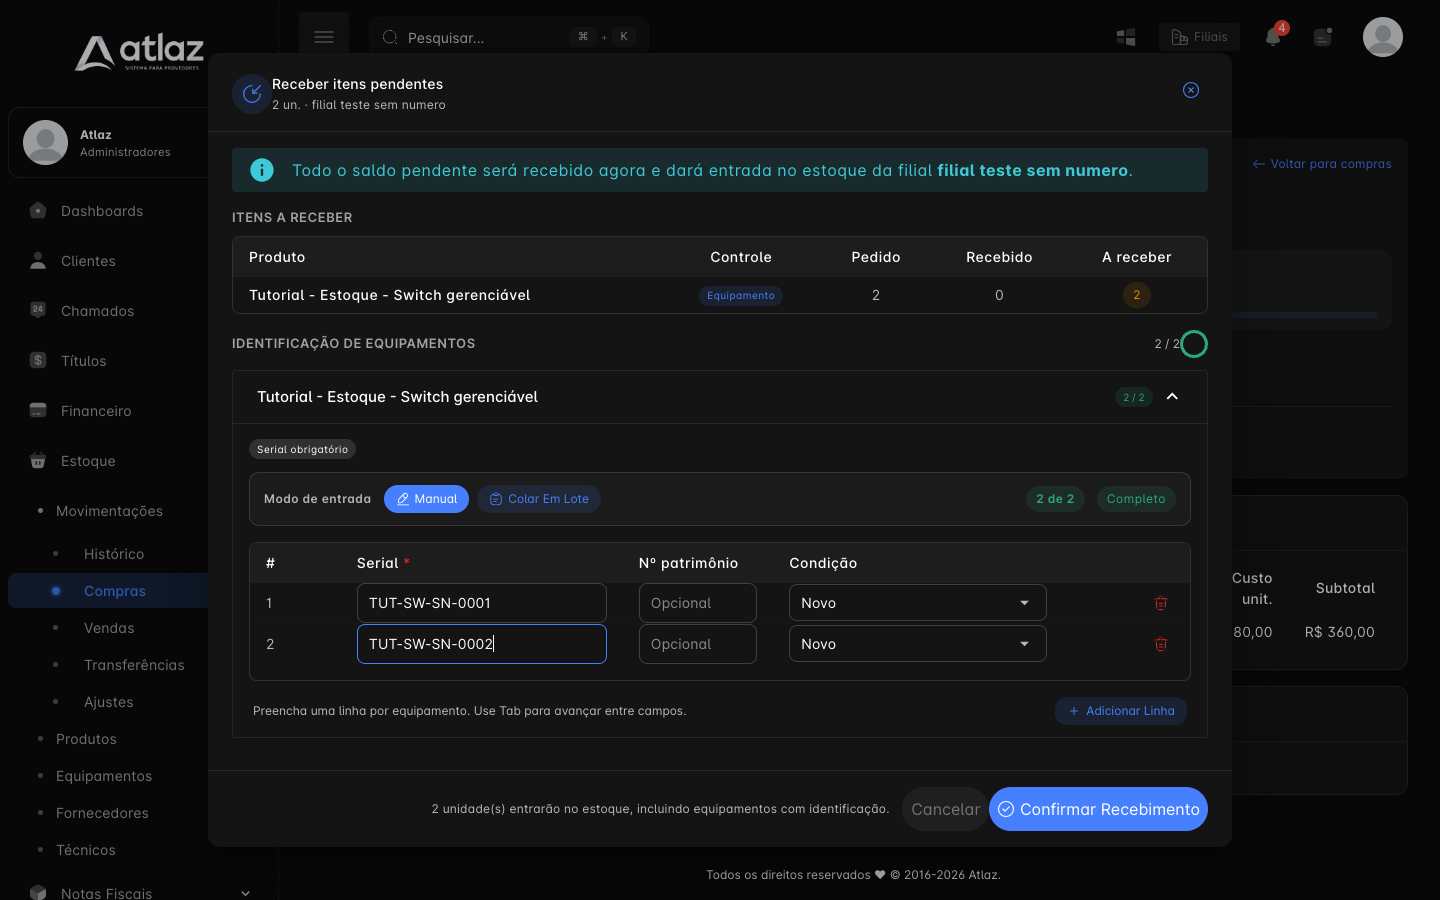1440x900 pixels.
Task: Focus the Nº patrimônio field in row 2
Action: (698, 644)
